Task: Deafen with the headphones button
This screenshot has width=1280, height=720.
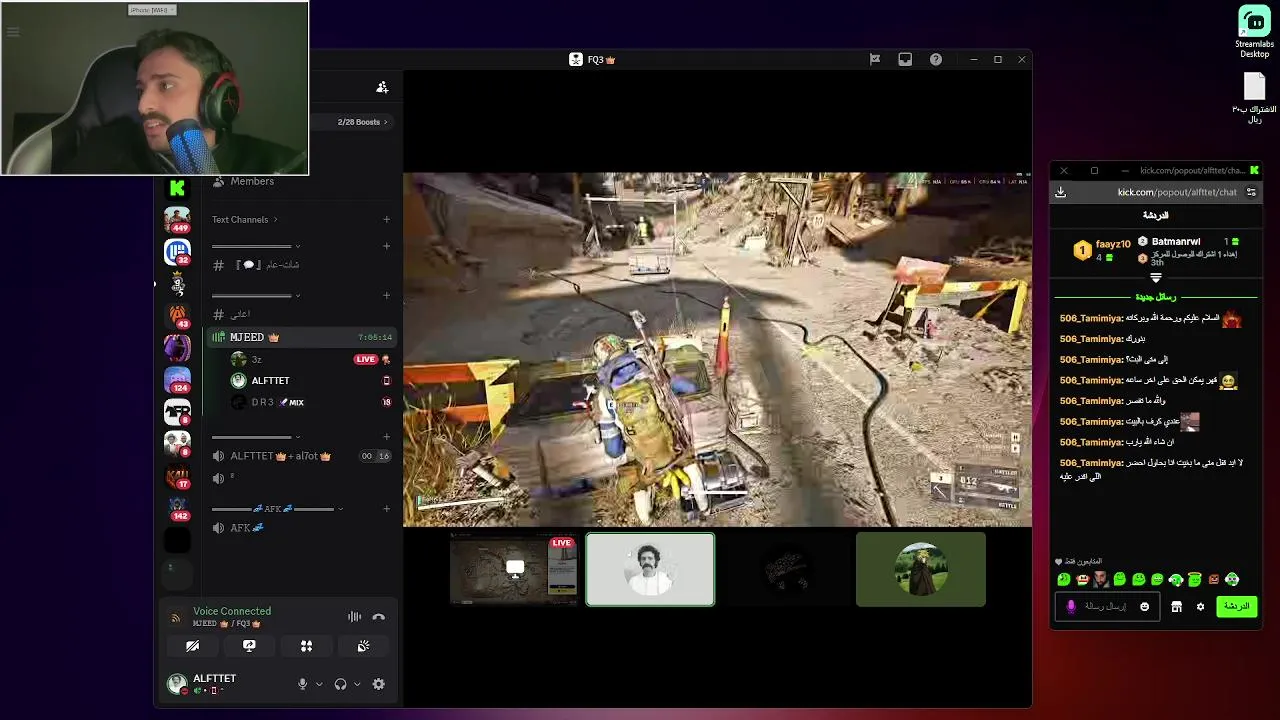Action: pos(340,684)
